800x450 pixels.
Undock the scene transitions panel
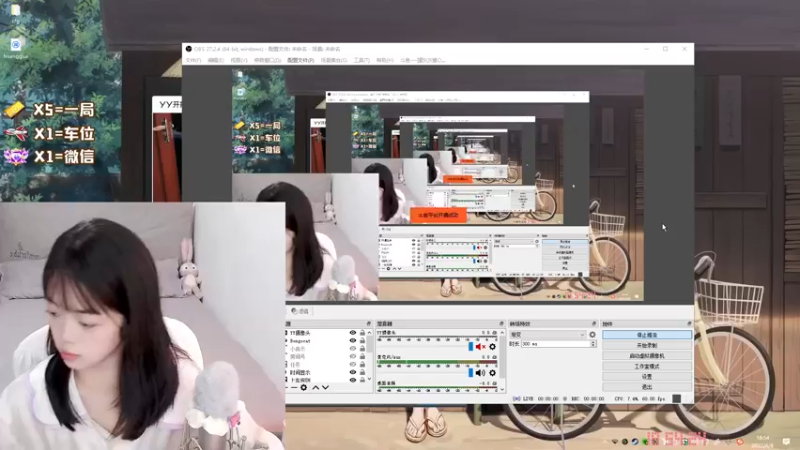coord(593,323)
